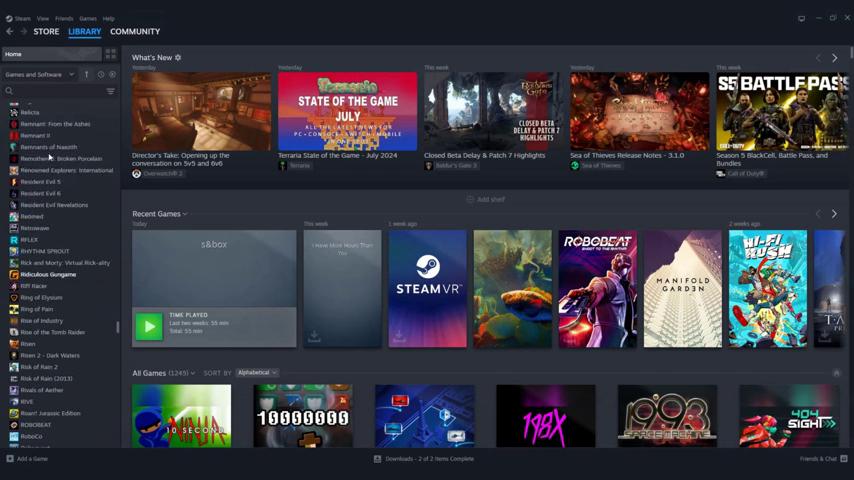Click the forward navigation arrow
This screenshot has width=854, height=480.
tap(24, 32)
